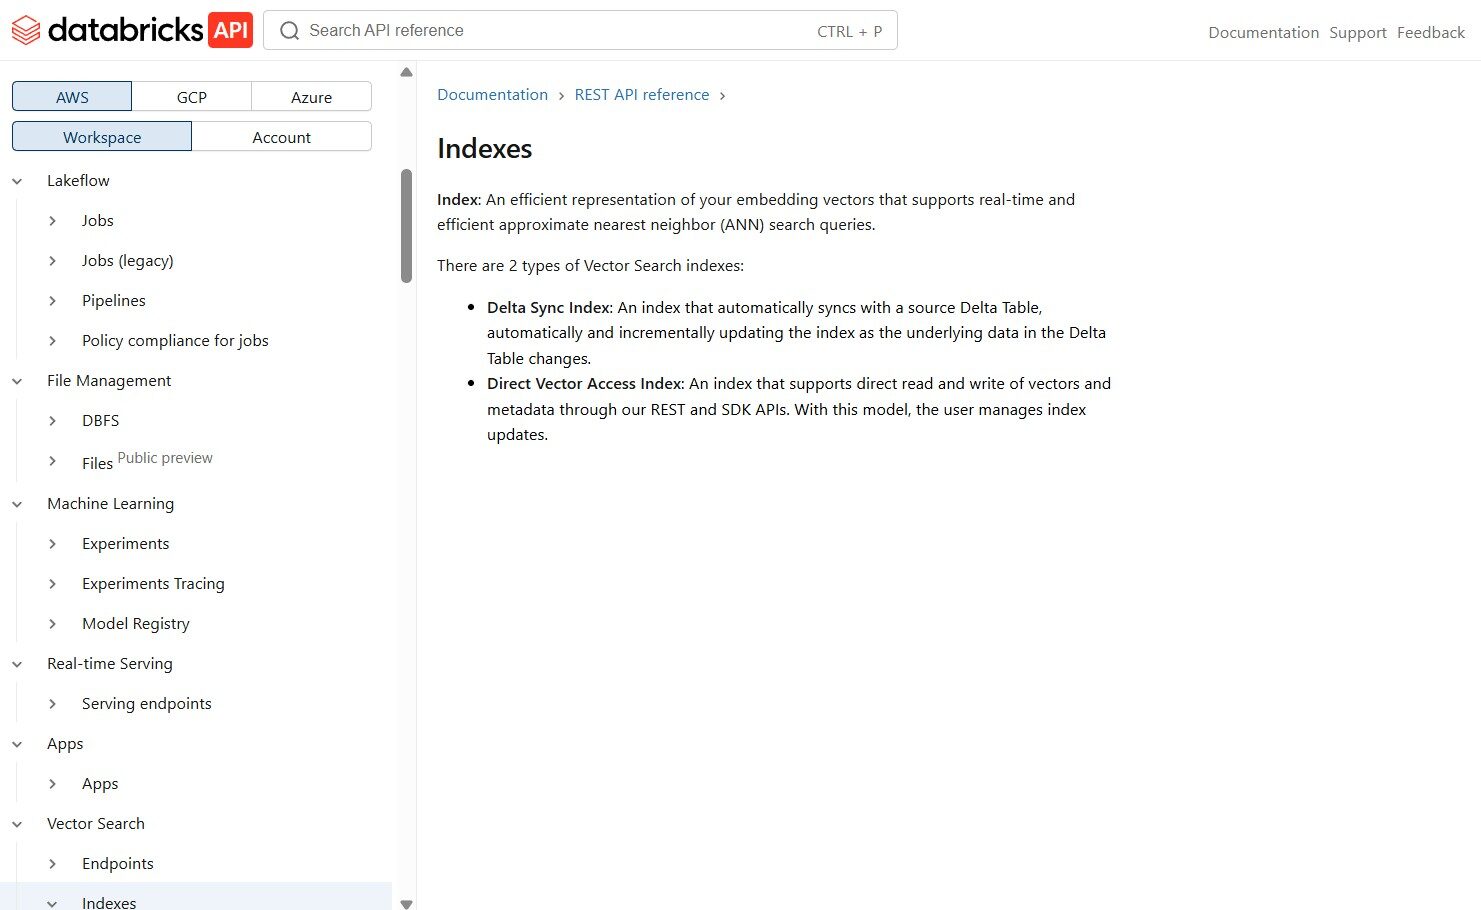Screen dimensions: 1481x910
Task: Select the GCP cloud option
Action: [191, 97]
